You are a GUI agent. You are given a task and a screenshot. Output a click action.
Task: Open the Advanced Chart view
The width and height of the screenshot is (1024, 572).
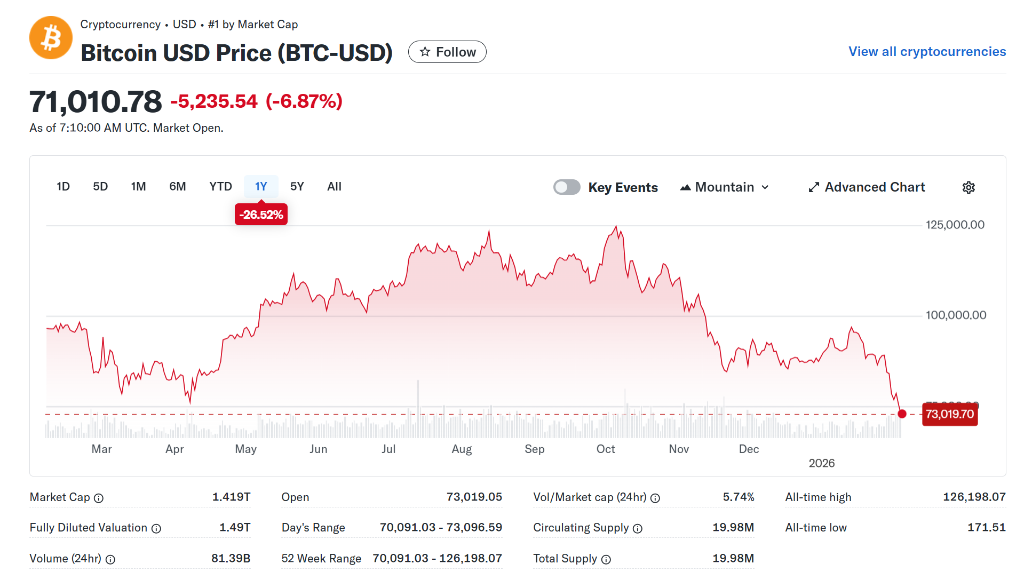(866, 187)
